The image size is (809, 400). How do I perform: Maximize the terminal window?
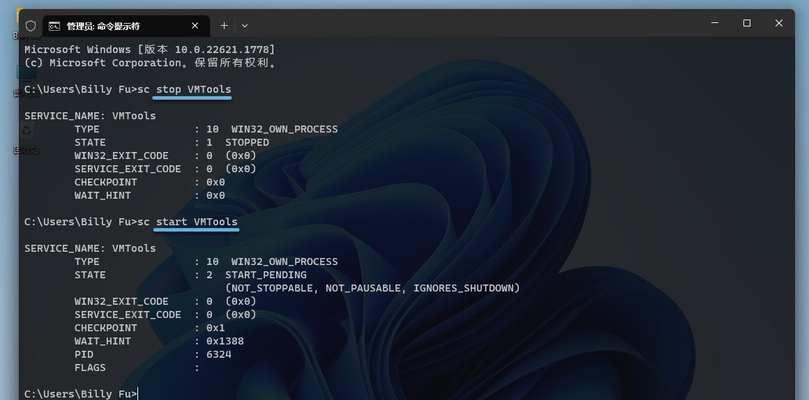pyautogui.click(x=747, y=23)
